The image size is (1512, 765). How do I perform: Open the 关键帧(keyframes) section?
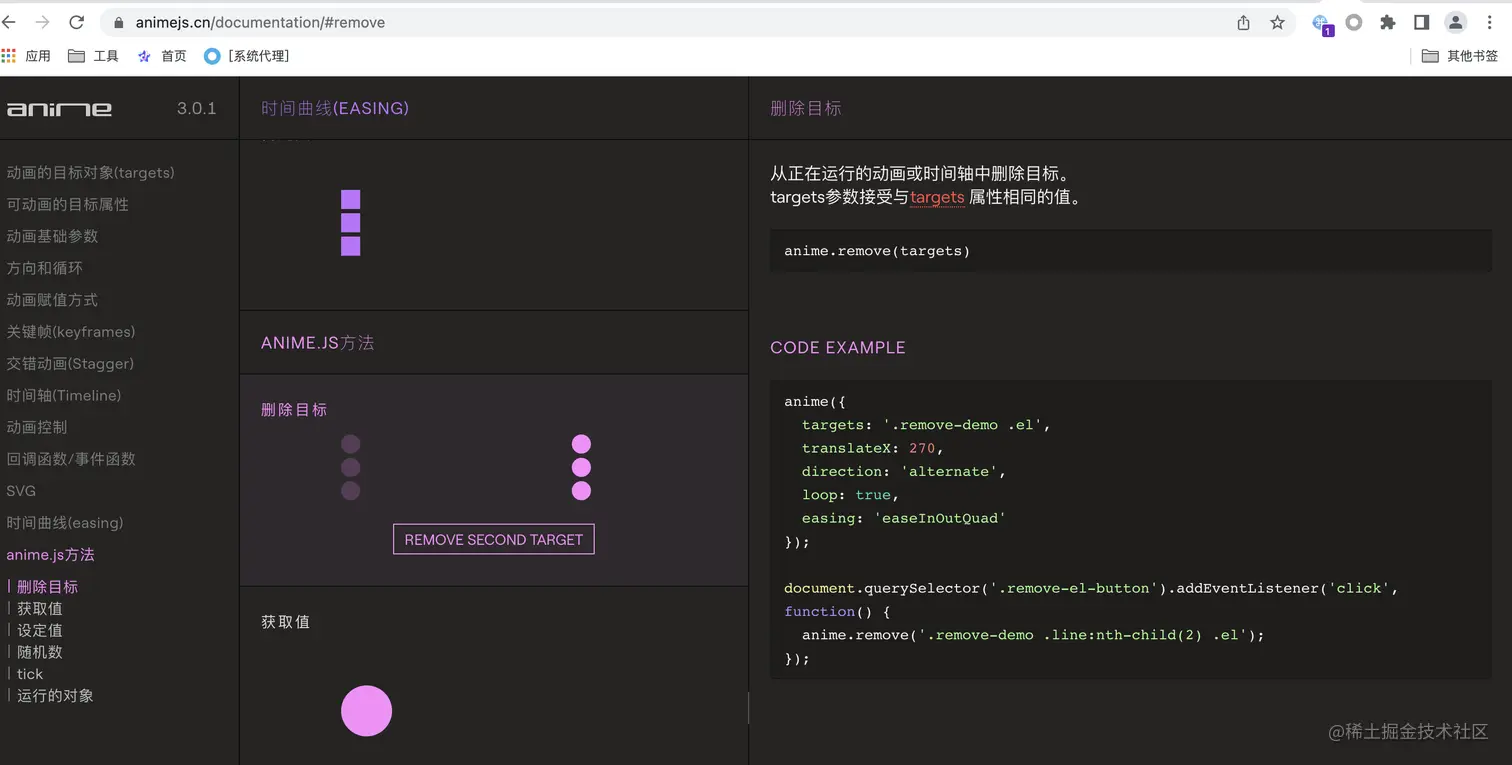tap(71, 332)
